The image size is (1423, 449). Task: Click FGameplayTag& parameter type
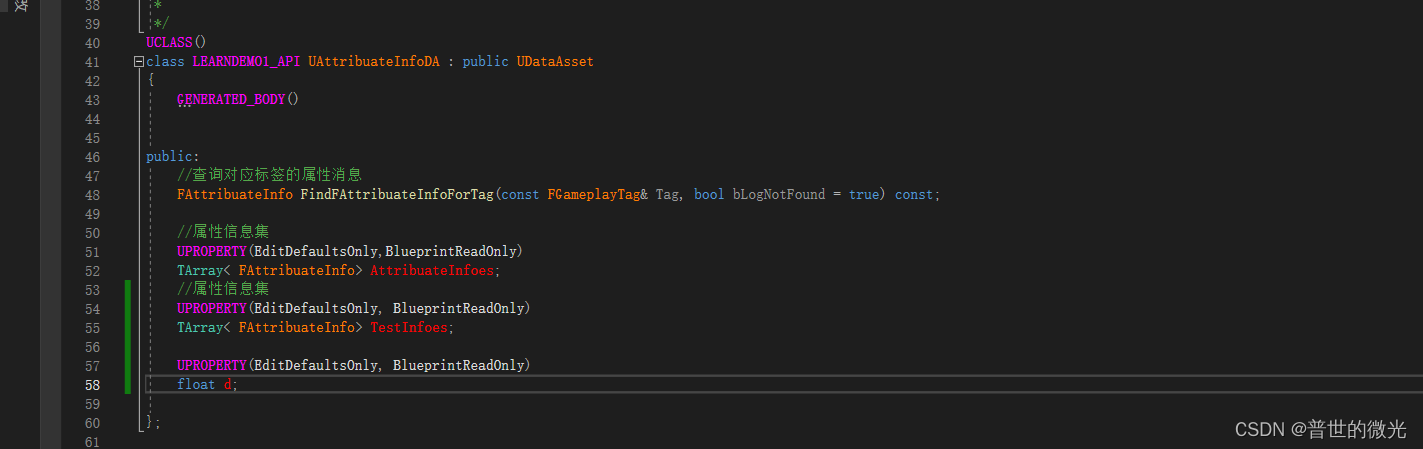tap(598, 194)
